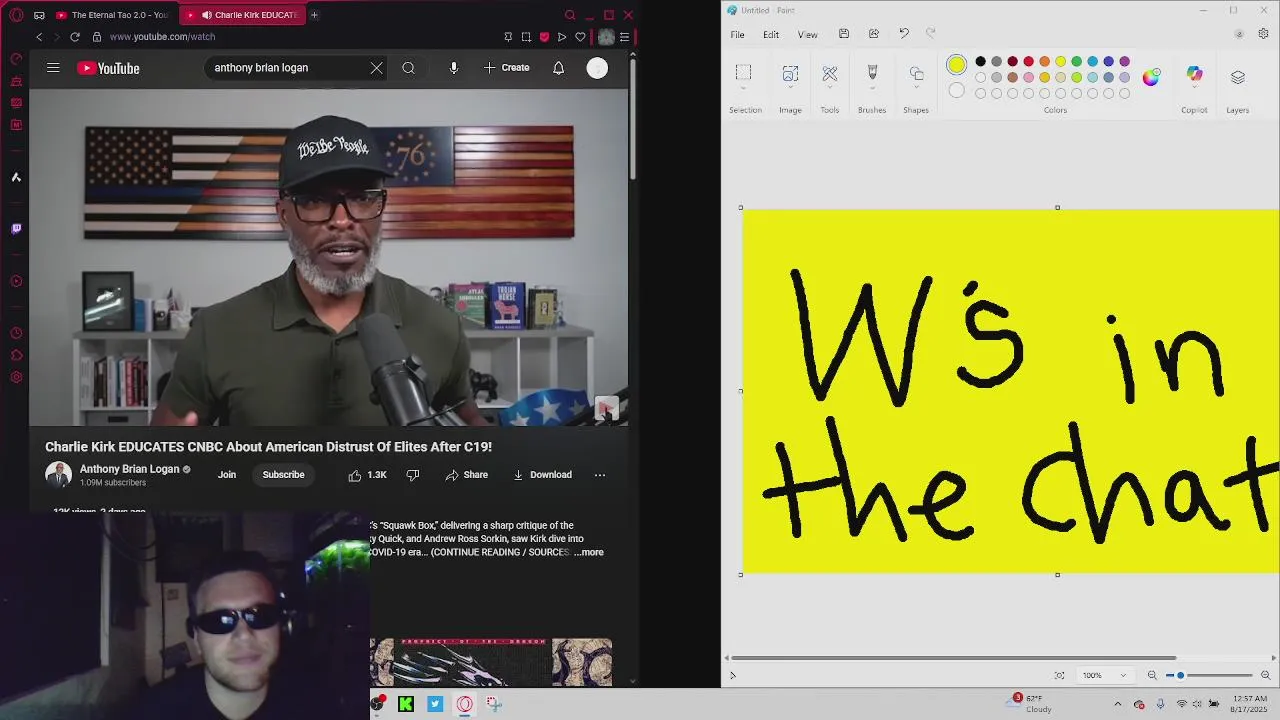Screen dimensions: 1280x720
Task: Select Paint primary color Color 1
Action: [x=957, y=65]
